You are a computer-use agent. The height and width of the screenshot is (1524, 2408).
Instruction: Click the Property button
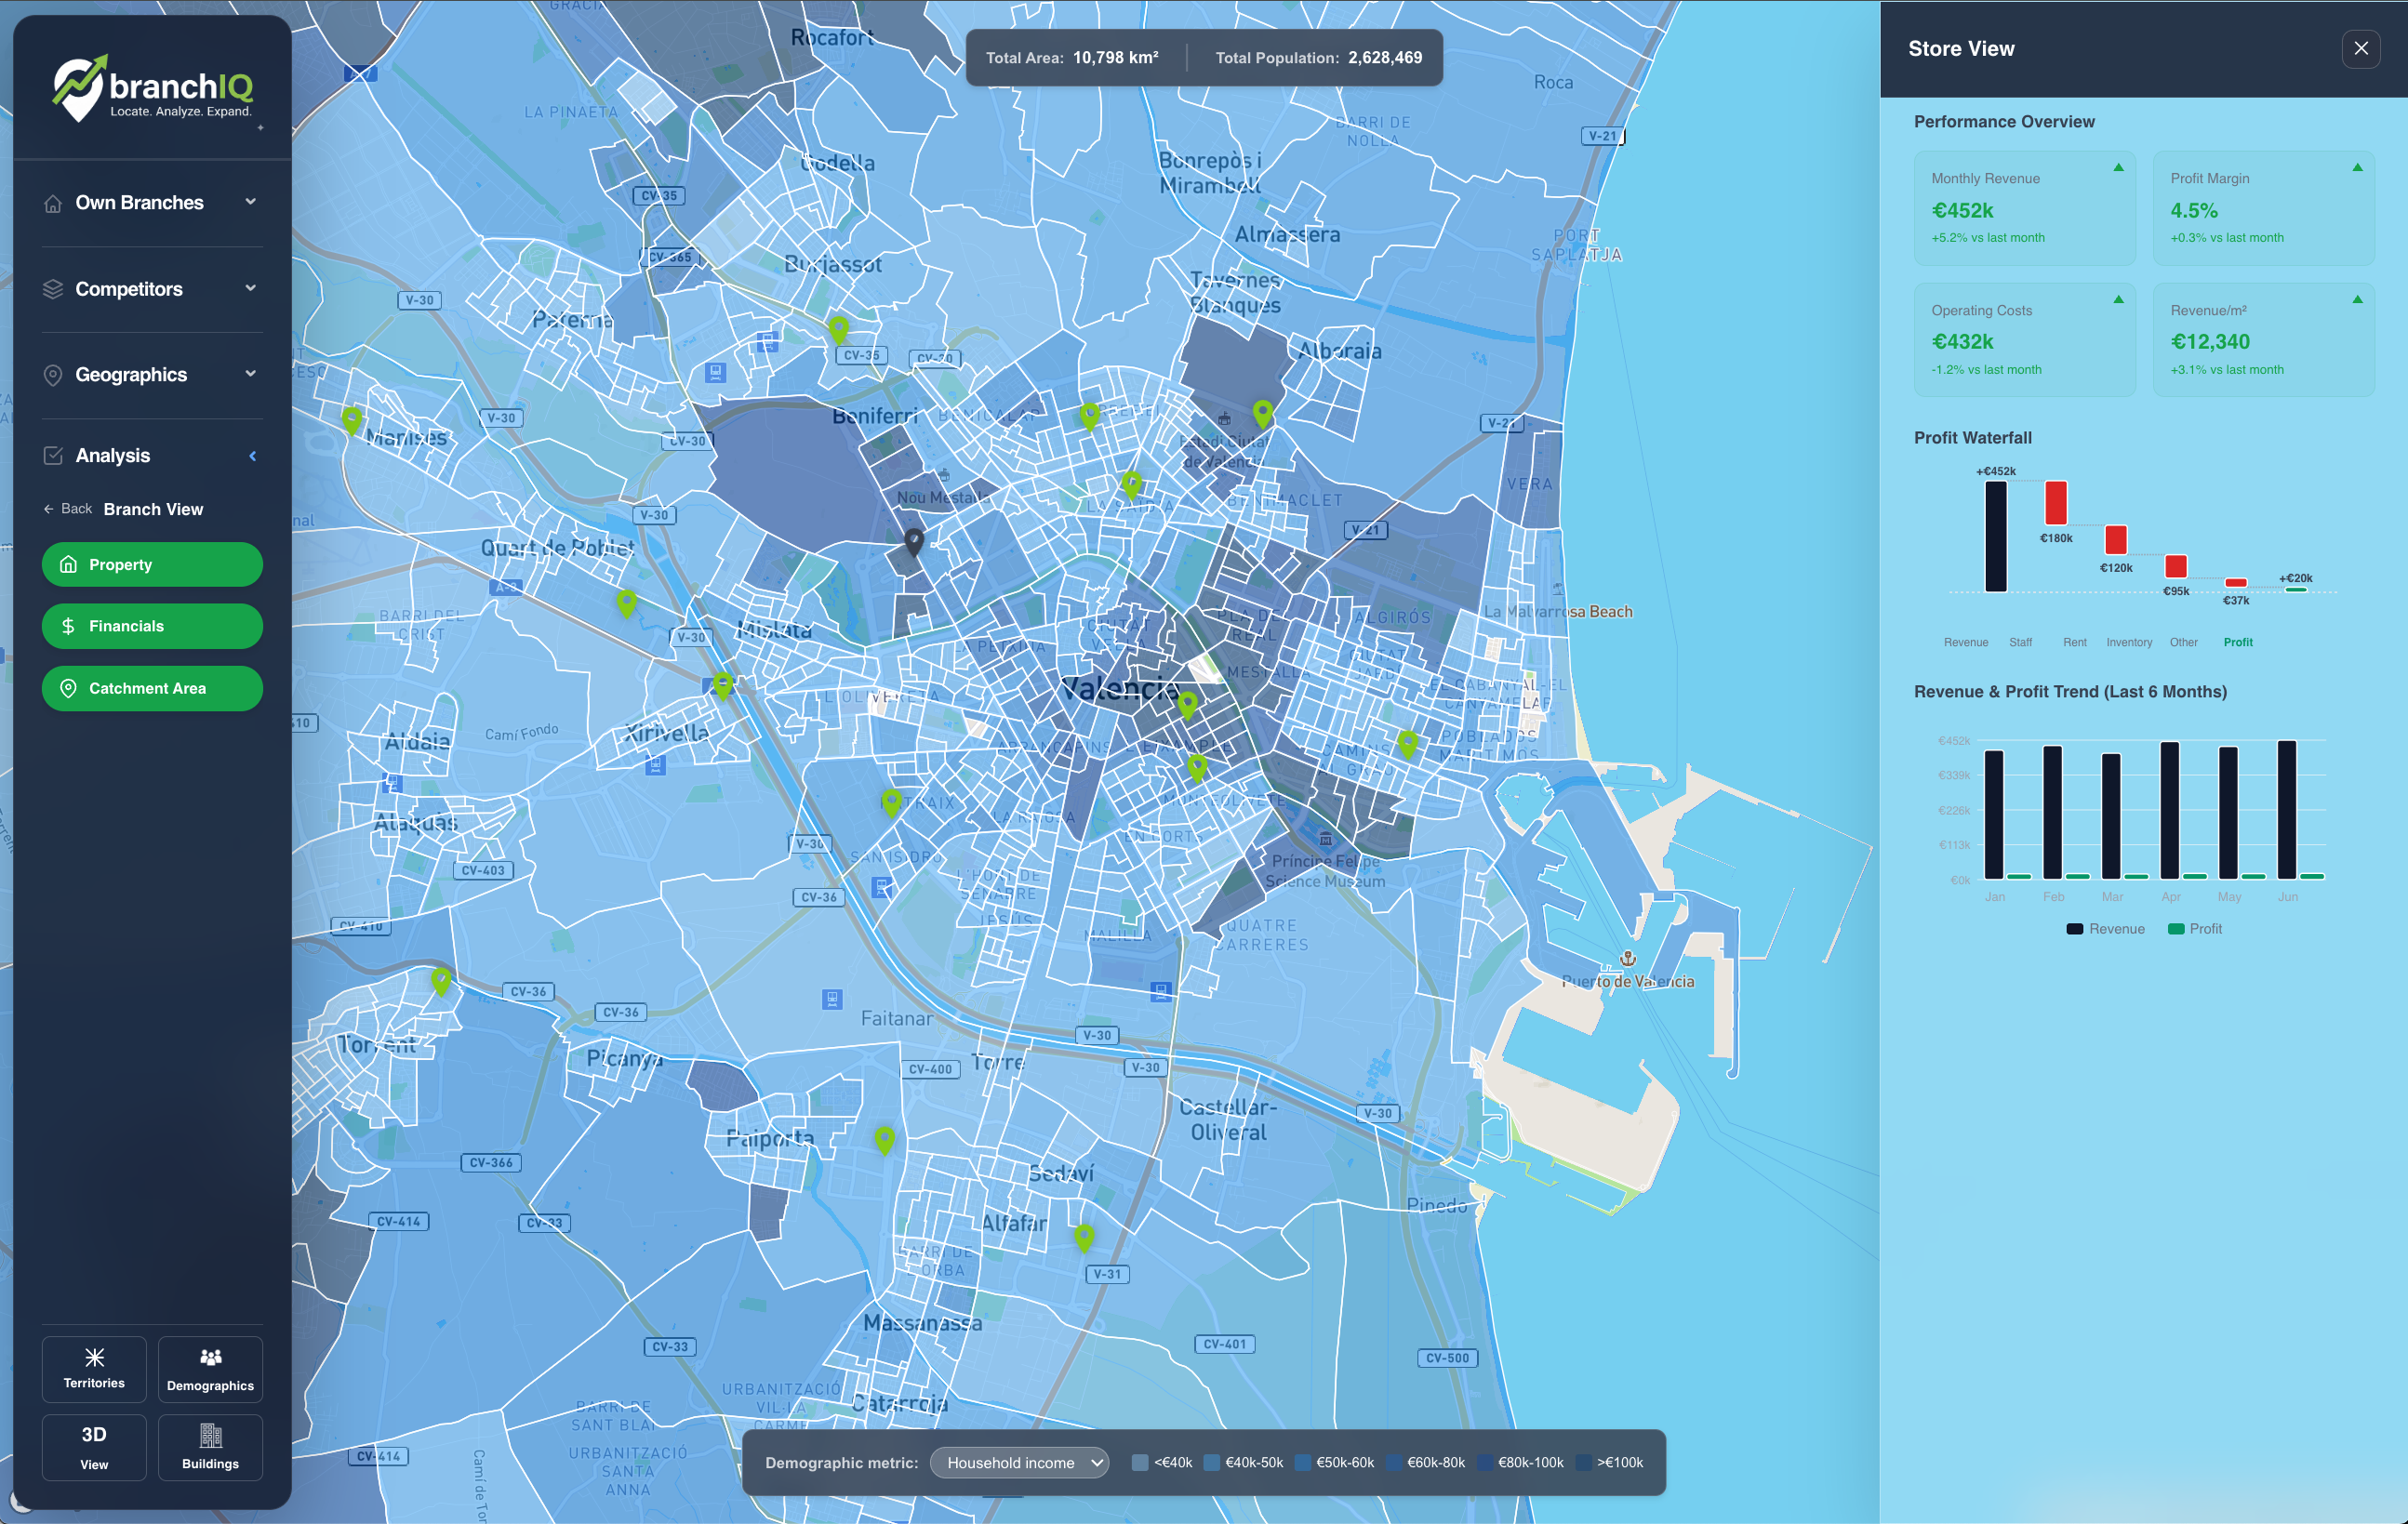coord(152,564)
